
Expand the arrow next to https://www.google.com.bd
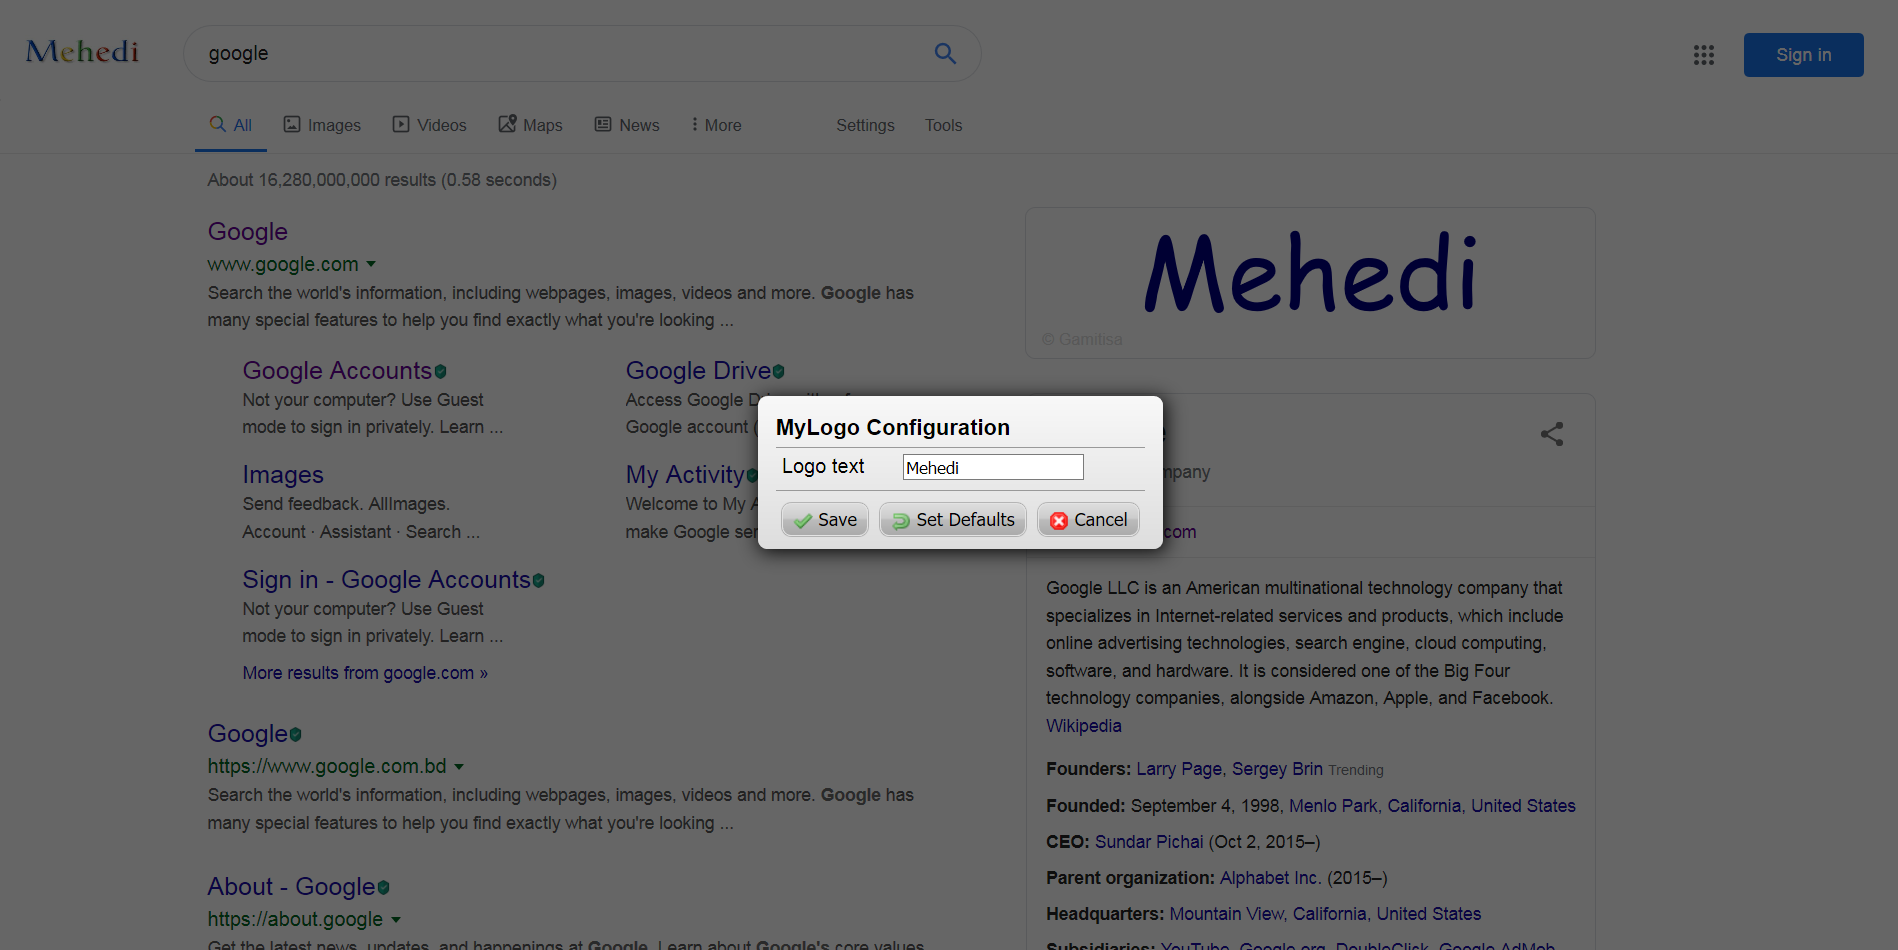coord(459,767)
